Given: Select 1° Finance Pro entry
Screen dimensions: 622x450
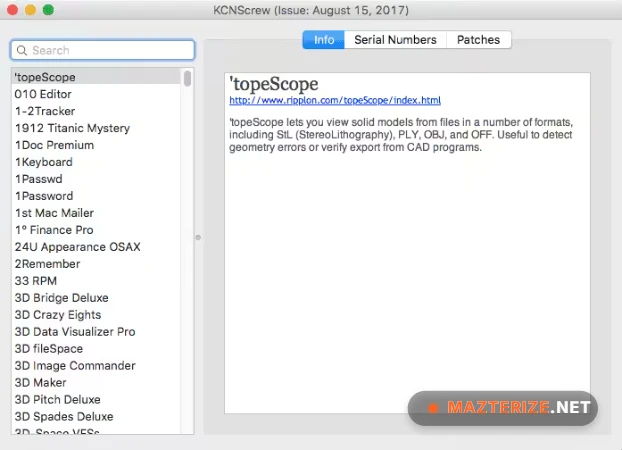Looking at the screenshot, I should (96, 230).
